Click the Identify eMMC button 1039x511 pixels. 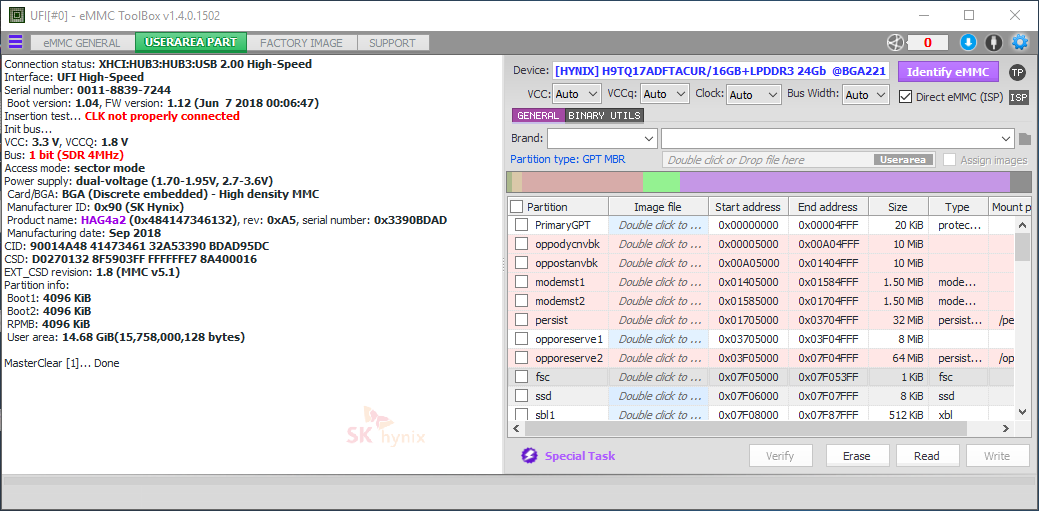[x=948, y=72]
